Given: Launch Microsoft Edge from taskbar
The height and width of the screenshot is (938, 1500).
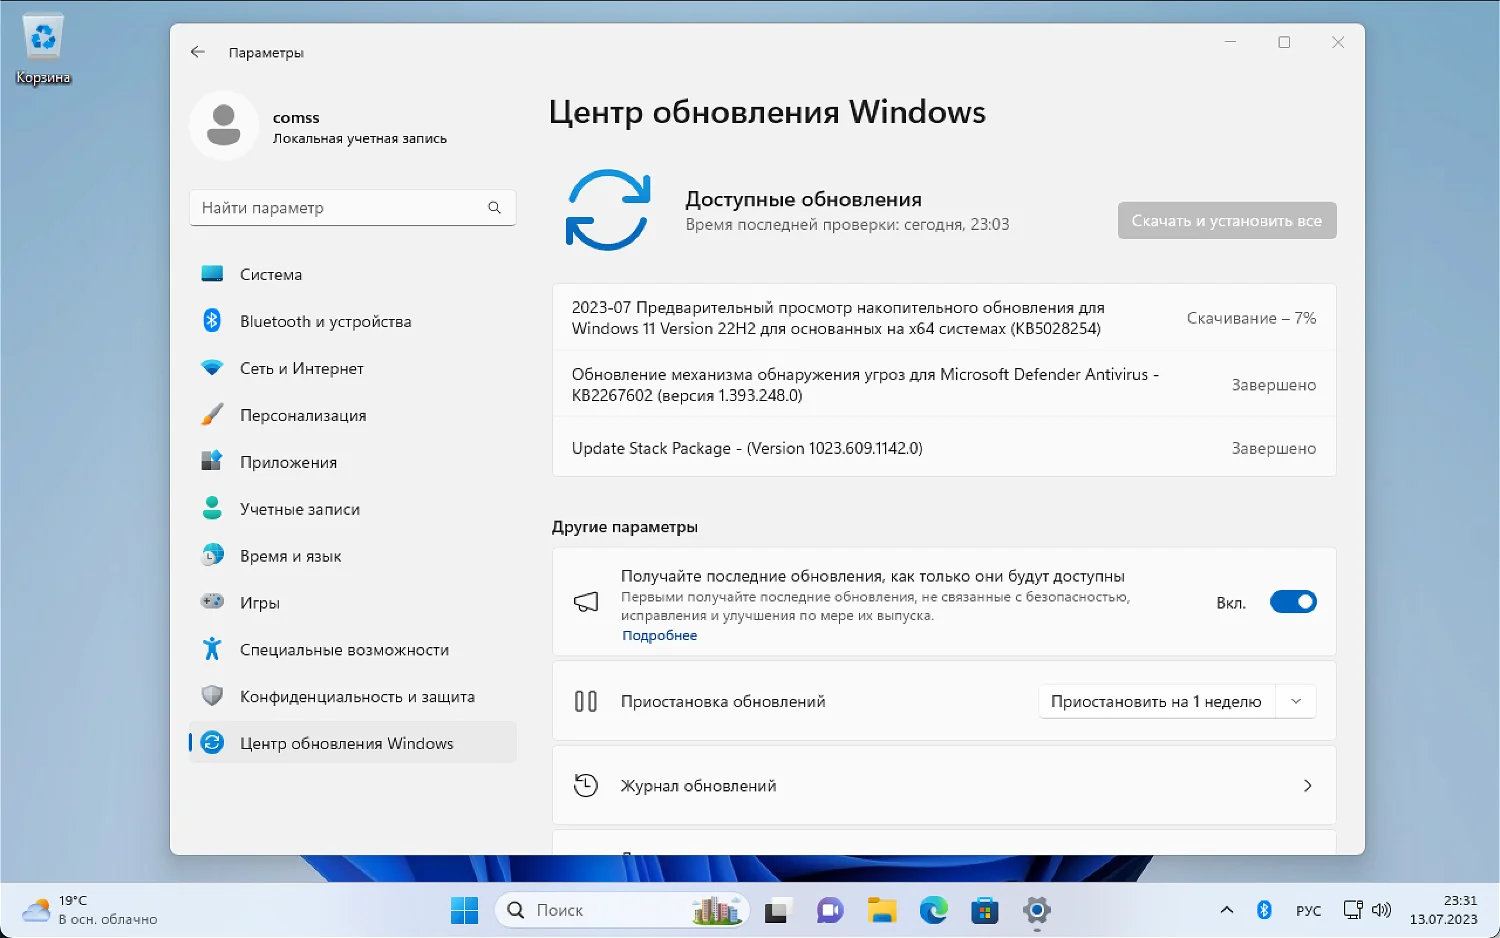Looking at the screenshot, I should coord(934,911).
